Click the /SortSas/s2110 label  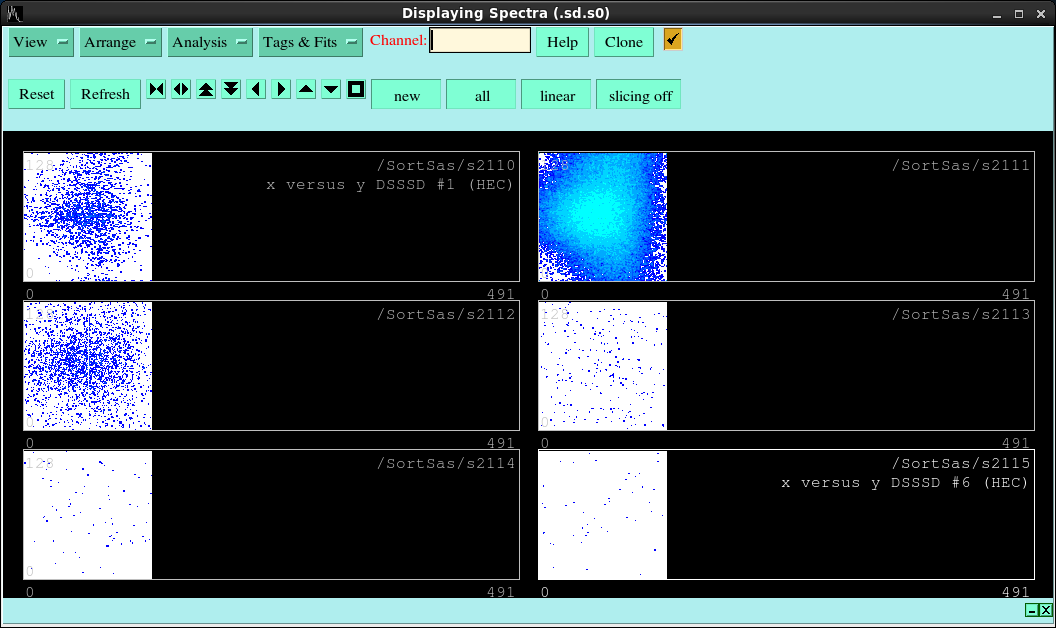tap(446, 165)
